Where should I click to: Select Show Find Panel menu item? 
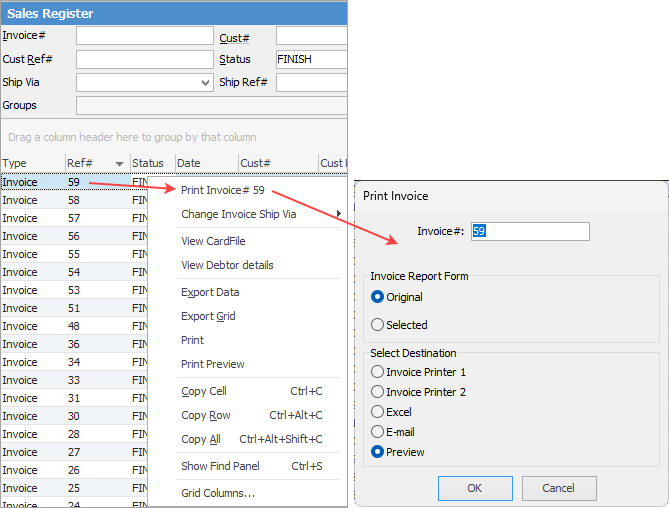point(220,466)
